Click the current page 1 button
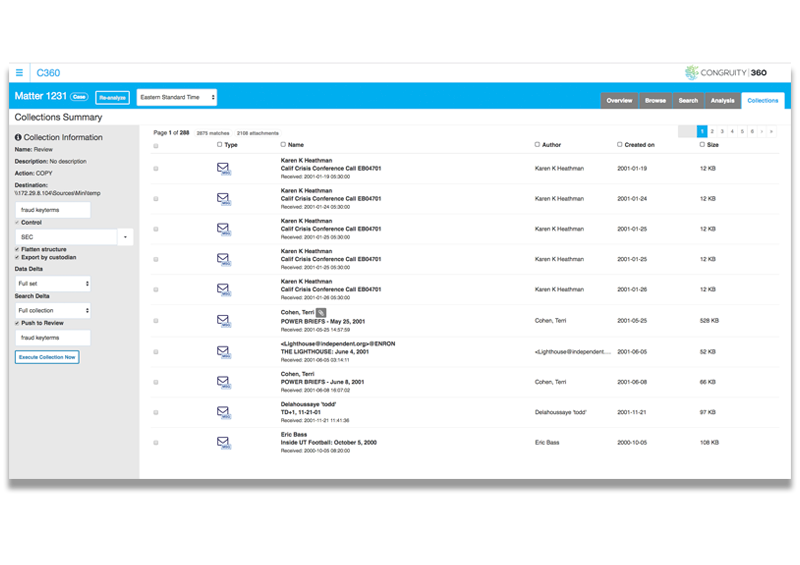Screen dimensions: 800x565 (x=702, y=132)
